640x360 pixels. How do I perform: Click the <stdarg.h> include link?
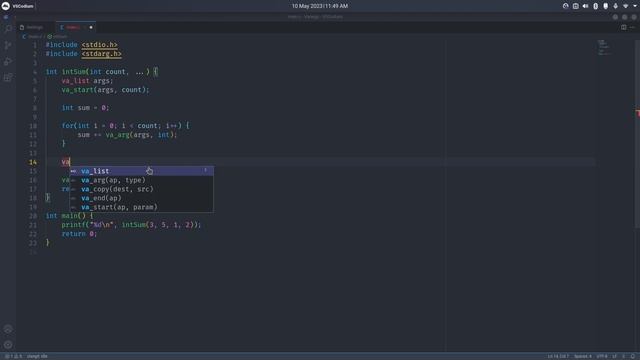pos(101,53)
